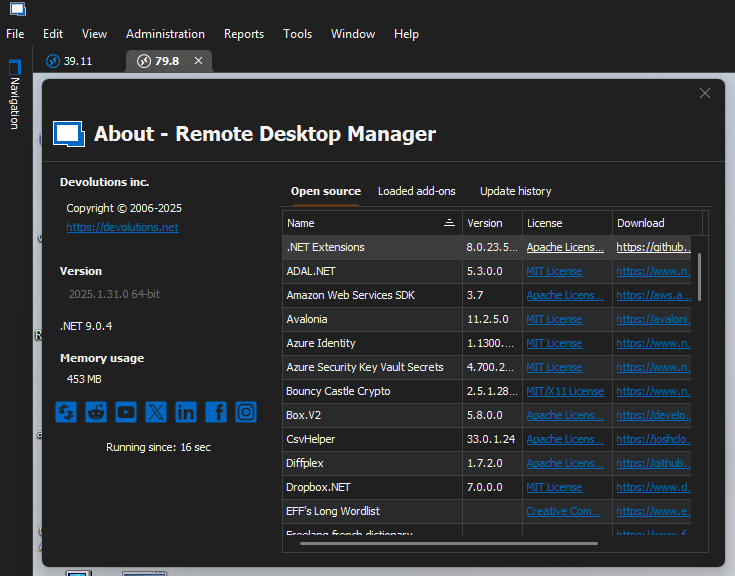
Task: Switch to the Loaded add-ons tab
Action: click(417, 191)
